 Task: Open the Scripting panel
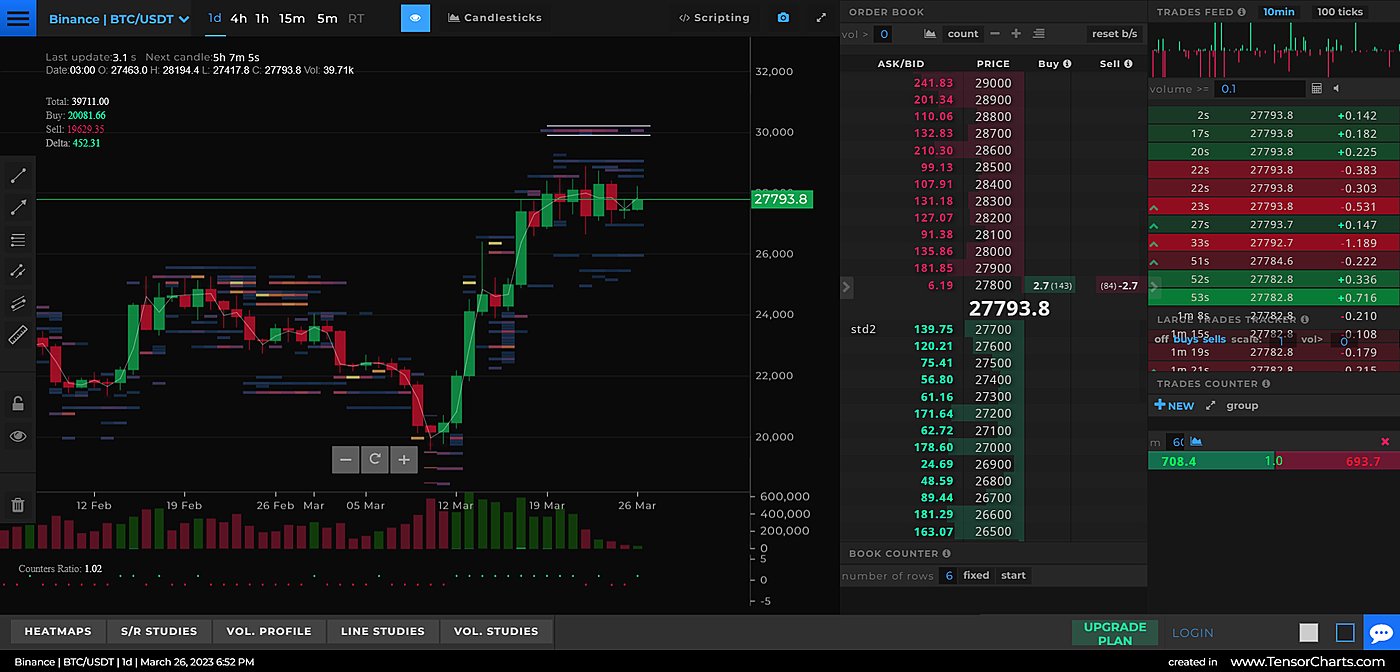point(714,18)
